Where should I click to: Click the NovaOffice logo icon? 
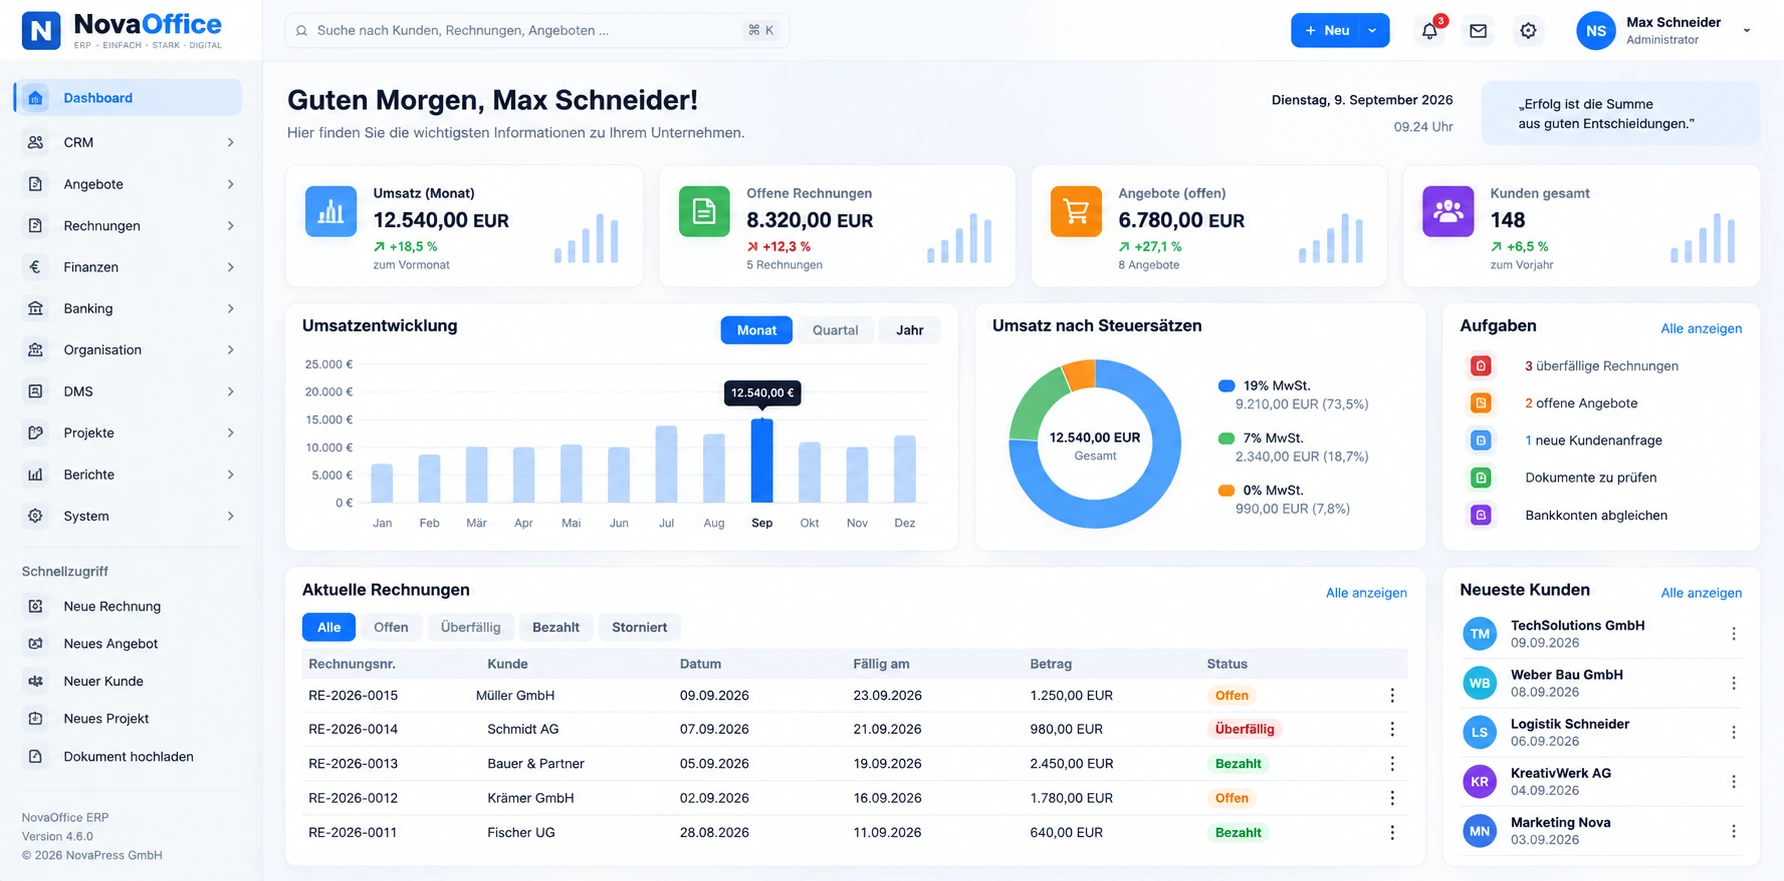pyautogui.click(x=41, y=31)
